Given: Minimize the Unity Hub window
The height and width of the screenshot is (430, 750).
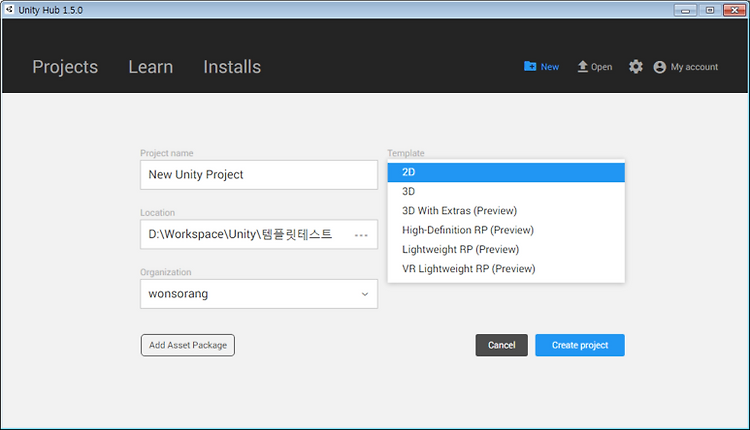Looking at the screenshot, I should click(685, 10).
